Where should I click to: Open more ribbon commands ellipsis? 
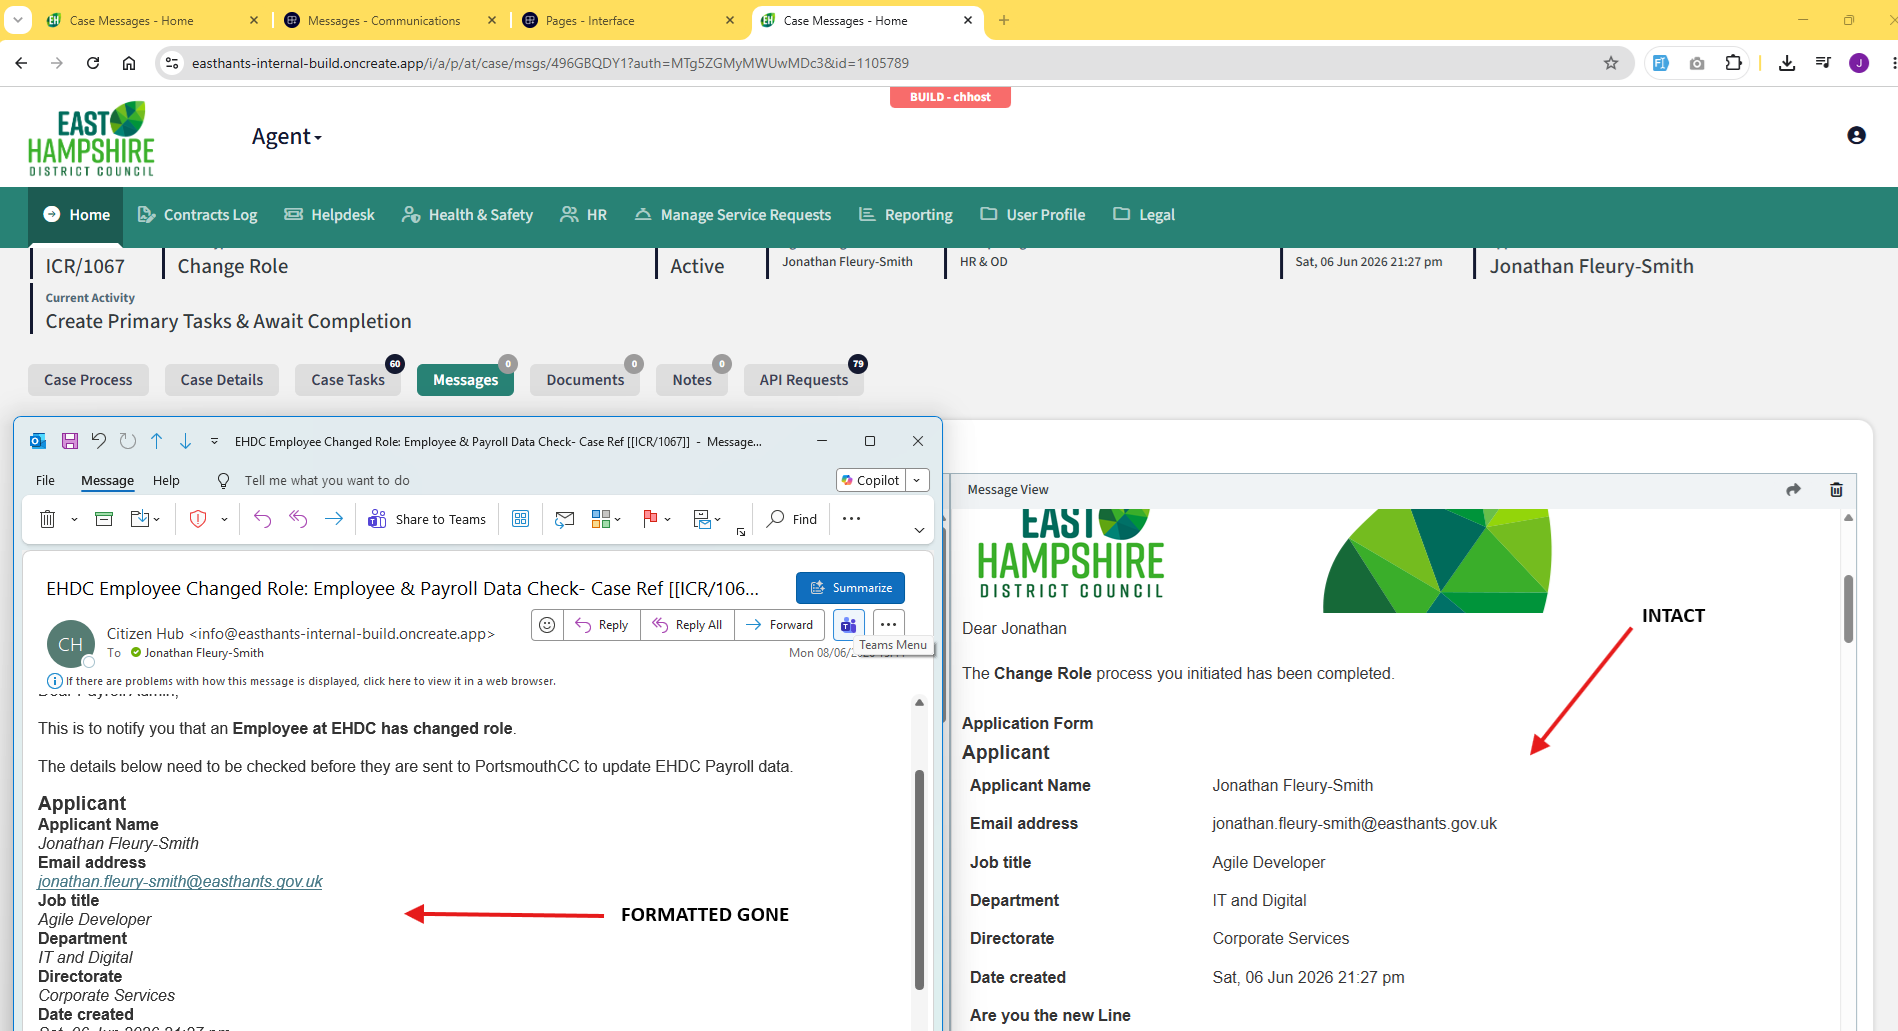(851, 519)
